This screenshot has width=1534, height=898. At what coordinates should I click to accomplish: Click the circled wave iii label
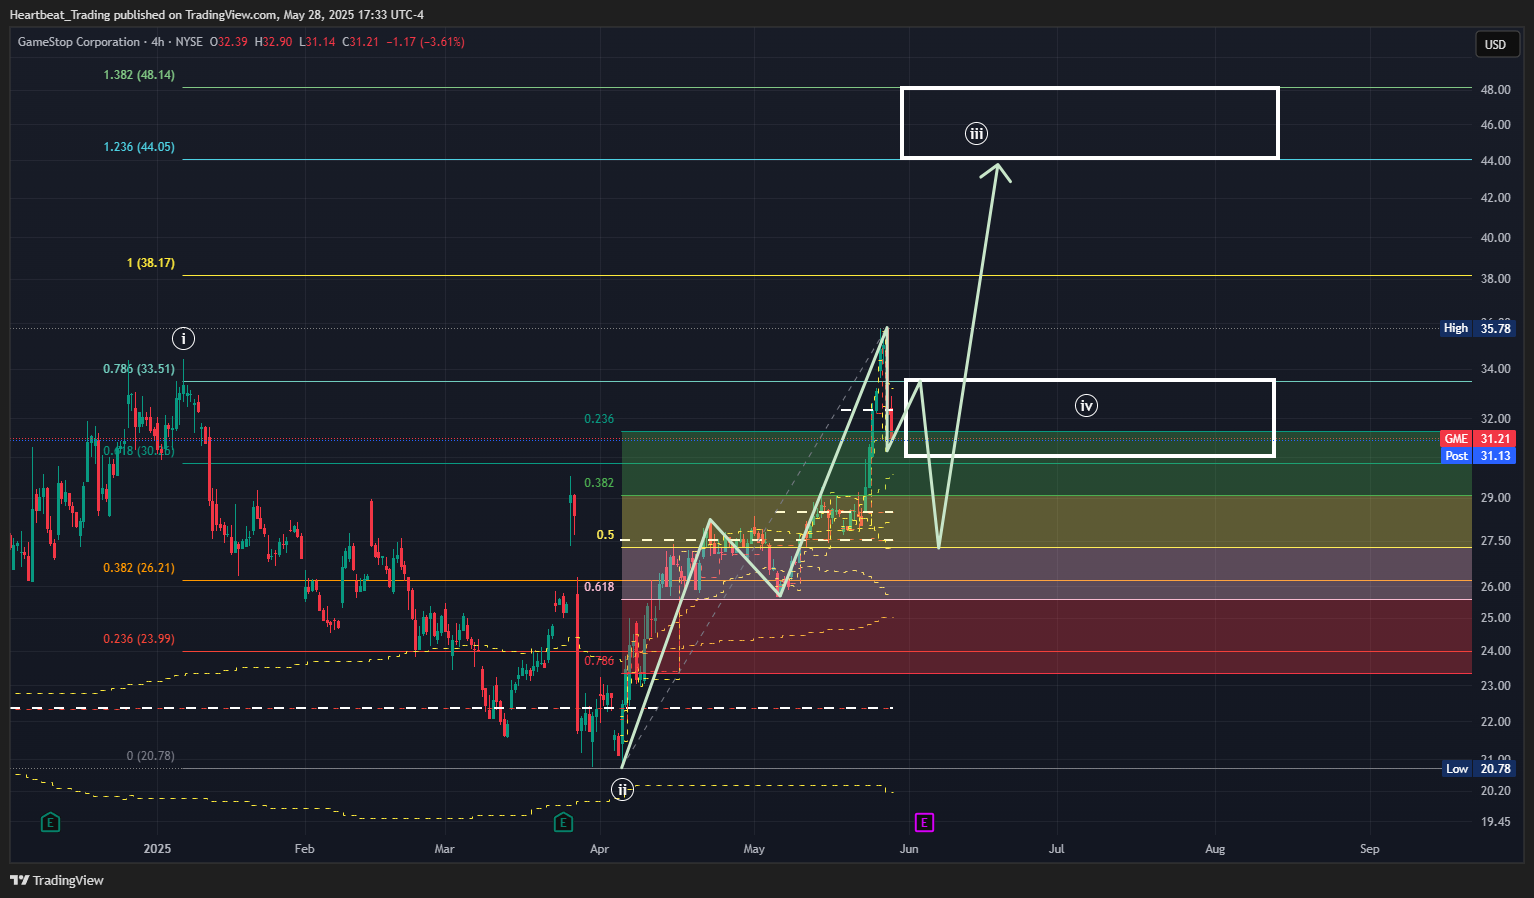click(977, 133)
